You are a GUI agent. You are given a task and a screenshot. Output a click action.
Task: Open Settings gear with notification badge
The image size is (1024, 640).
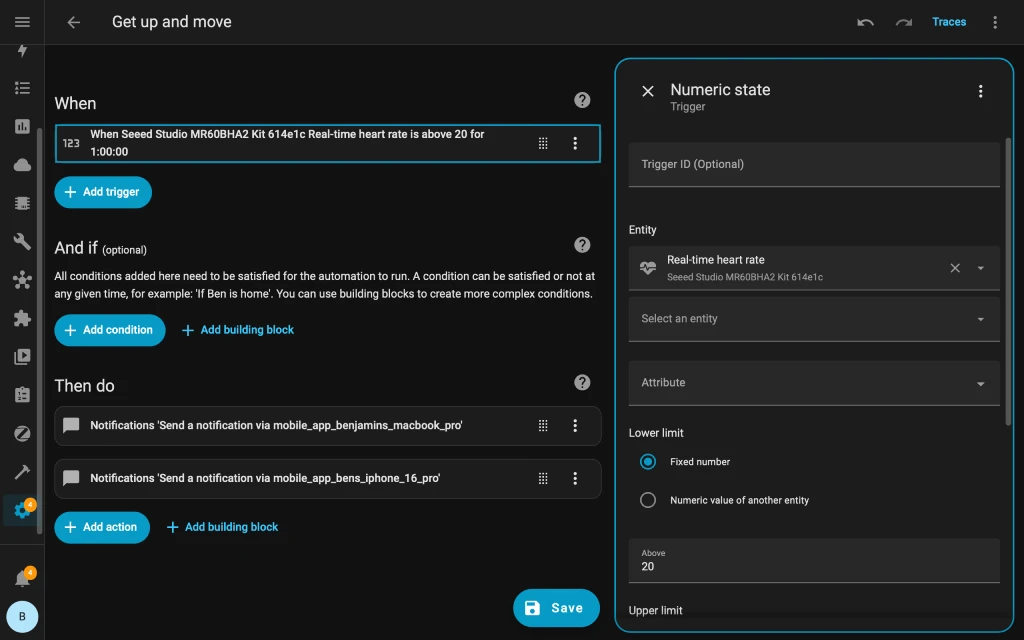(22, 510)
